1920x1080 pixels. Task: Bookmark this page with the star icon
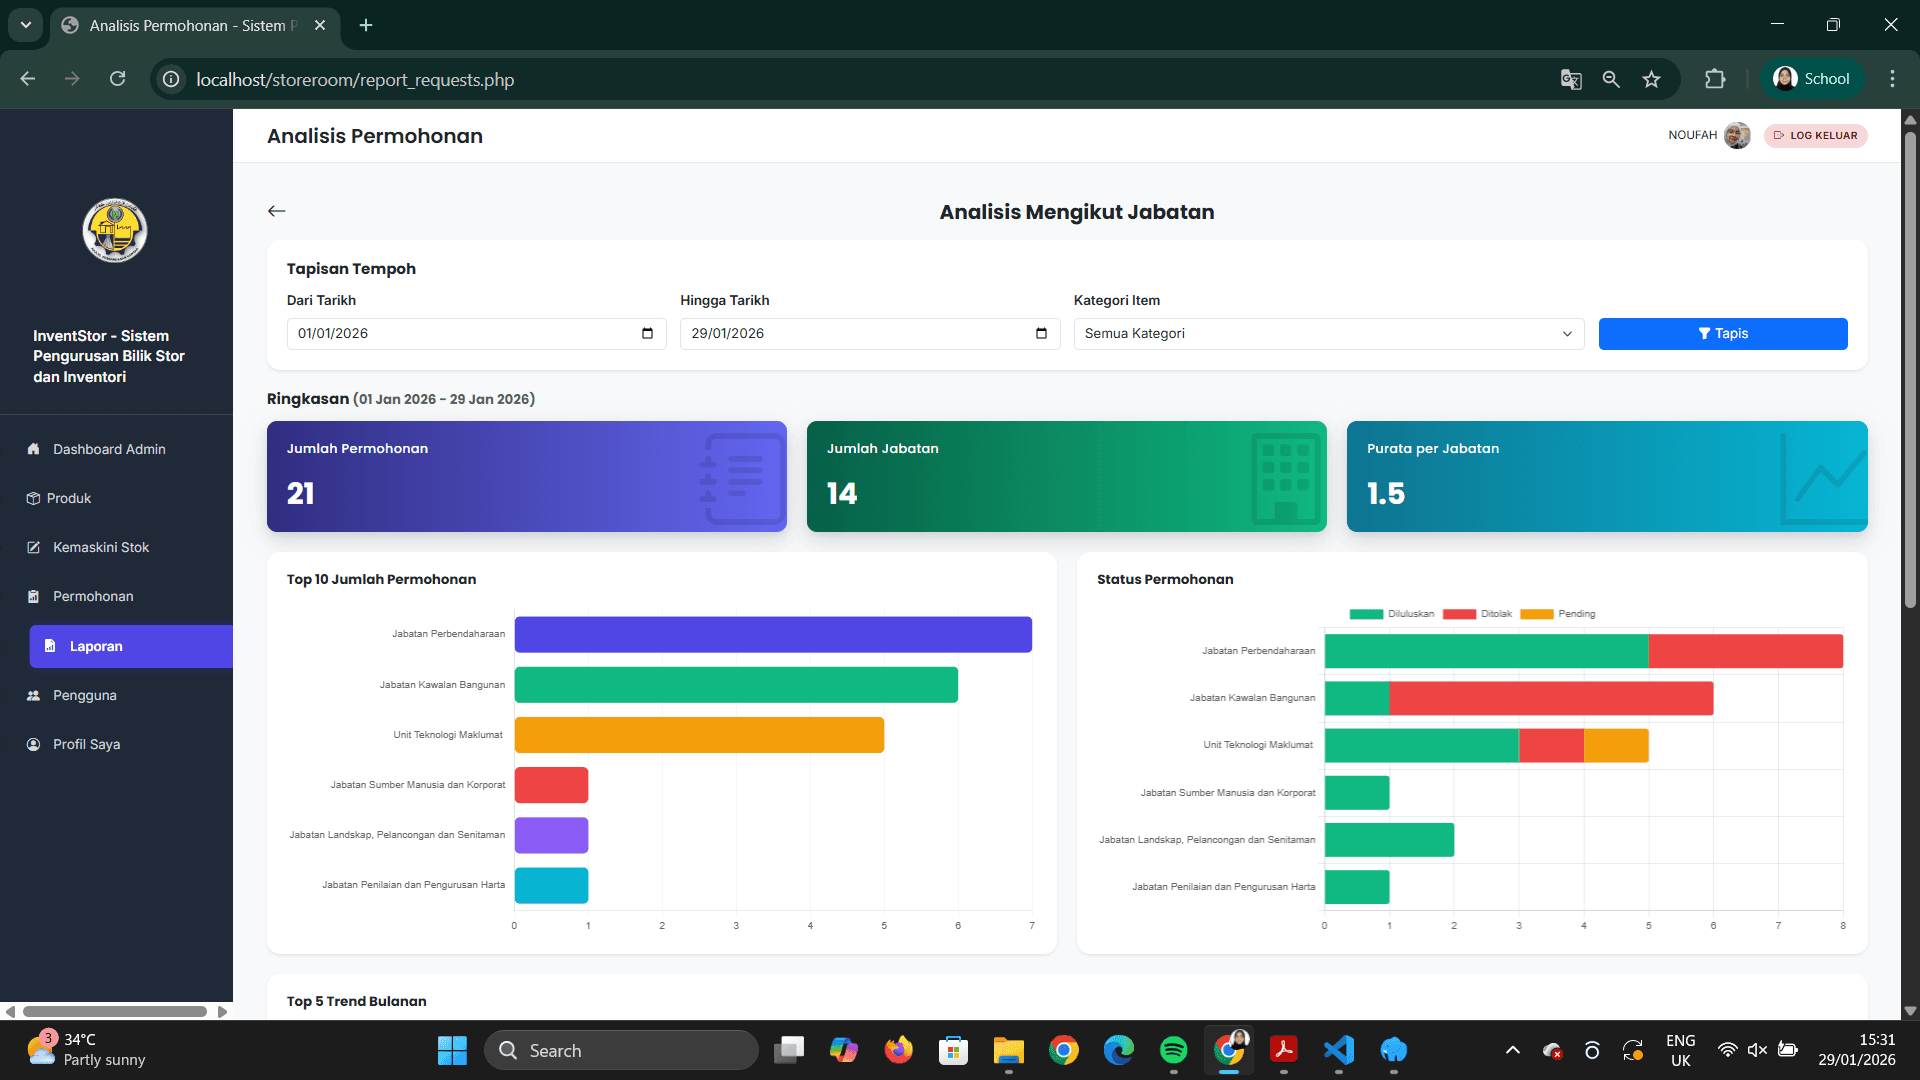1651,79
